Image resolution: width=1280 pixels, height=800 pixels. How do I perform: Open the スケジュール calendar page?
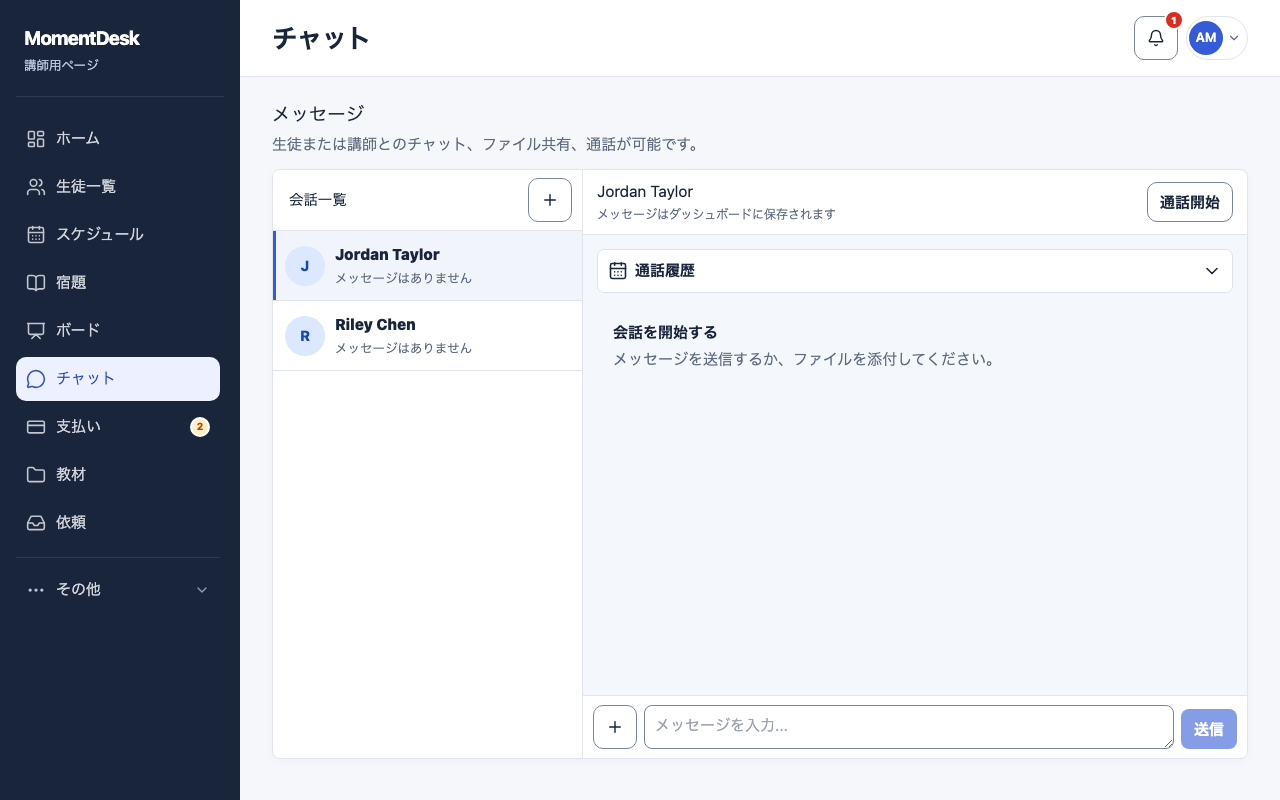pos(118,234)
